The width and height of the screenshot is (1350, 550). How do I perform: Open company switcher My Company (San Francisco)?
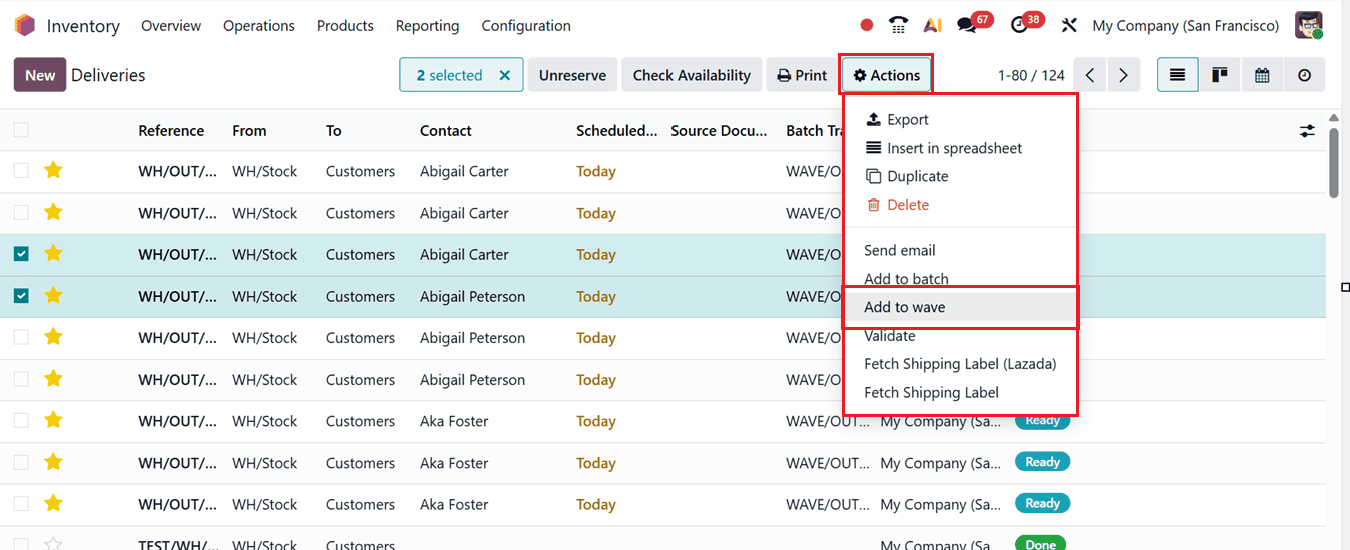tap(1185, 26)
